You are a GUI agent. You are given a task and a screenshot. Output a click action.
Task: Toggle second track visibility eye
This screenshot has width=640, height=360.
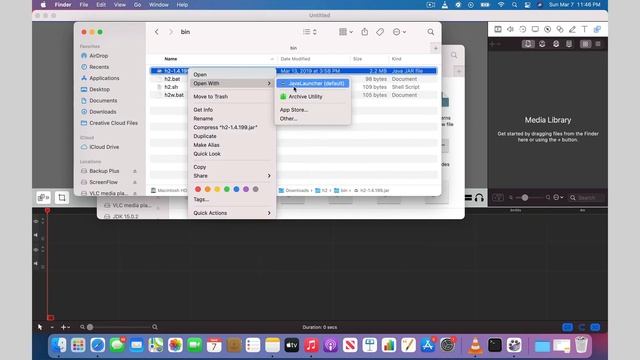[x=36, y=250]
